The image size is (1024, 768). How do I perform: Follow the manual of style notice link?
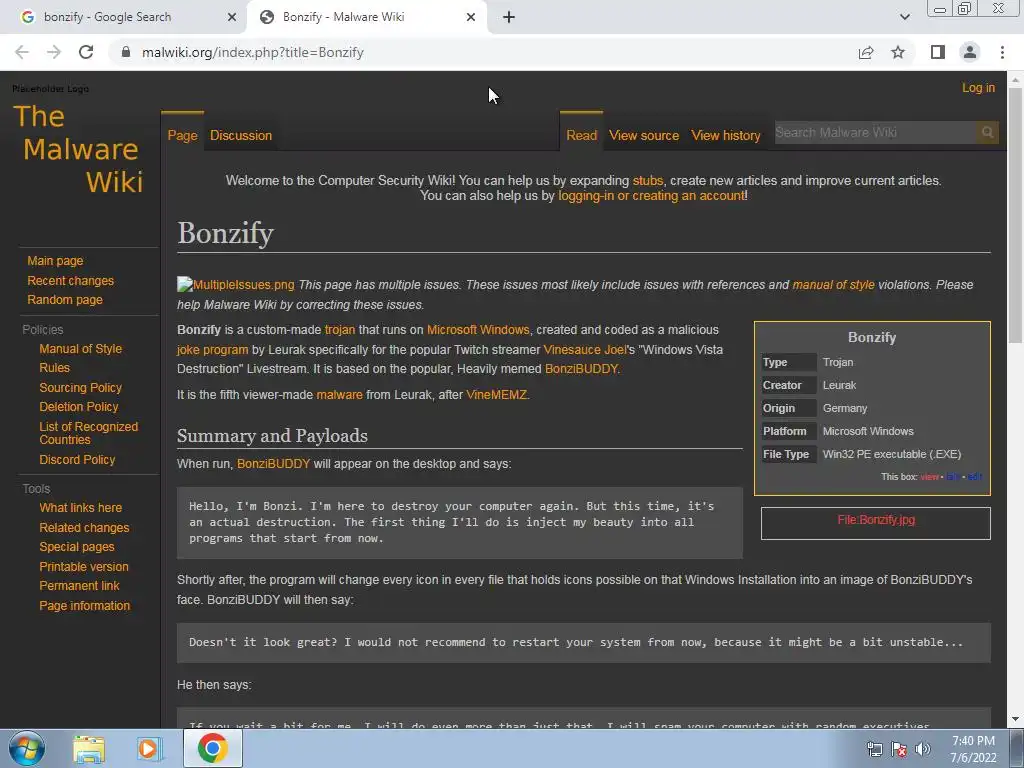pyautogui.click(x=833, y=285)
